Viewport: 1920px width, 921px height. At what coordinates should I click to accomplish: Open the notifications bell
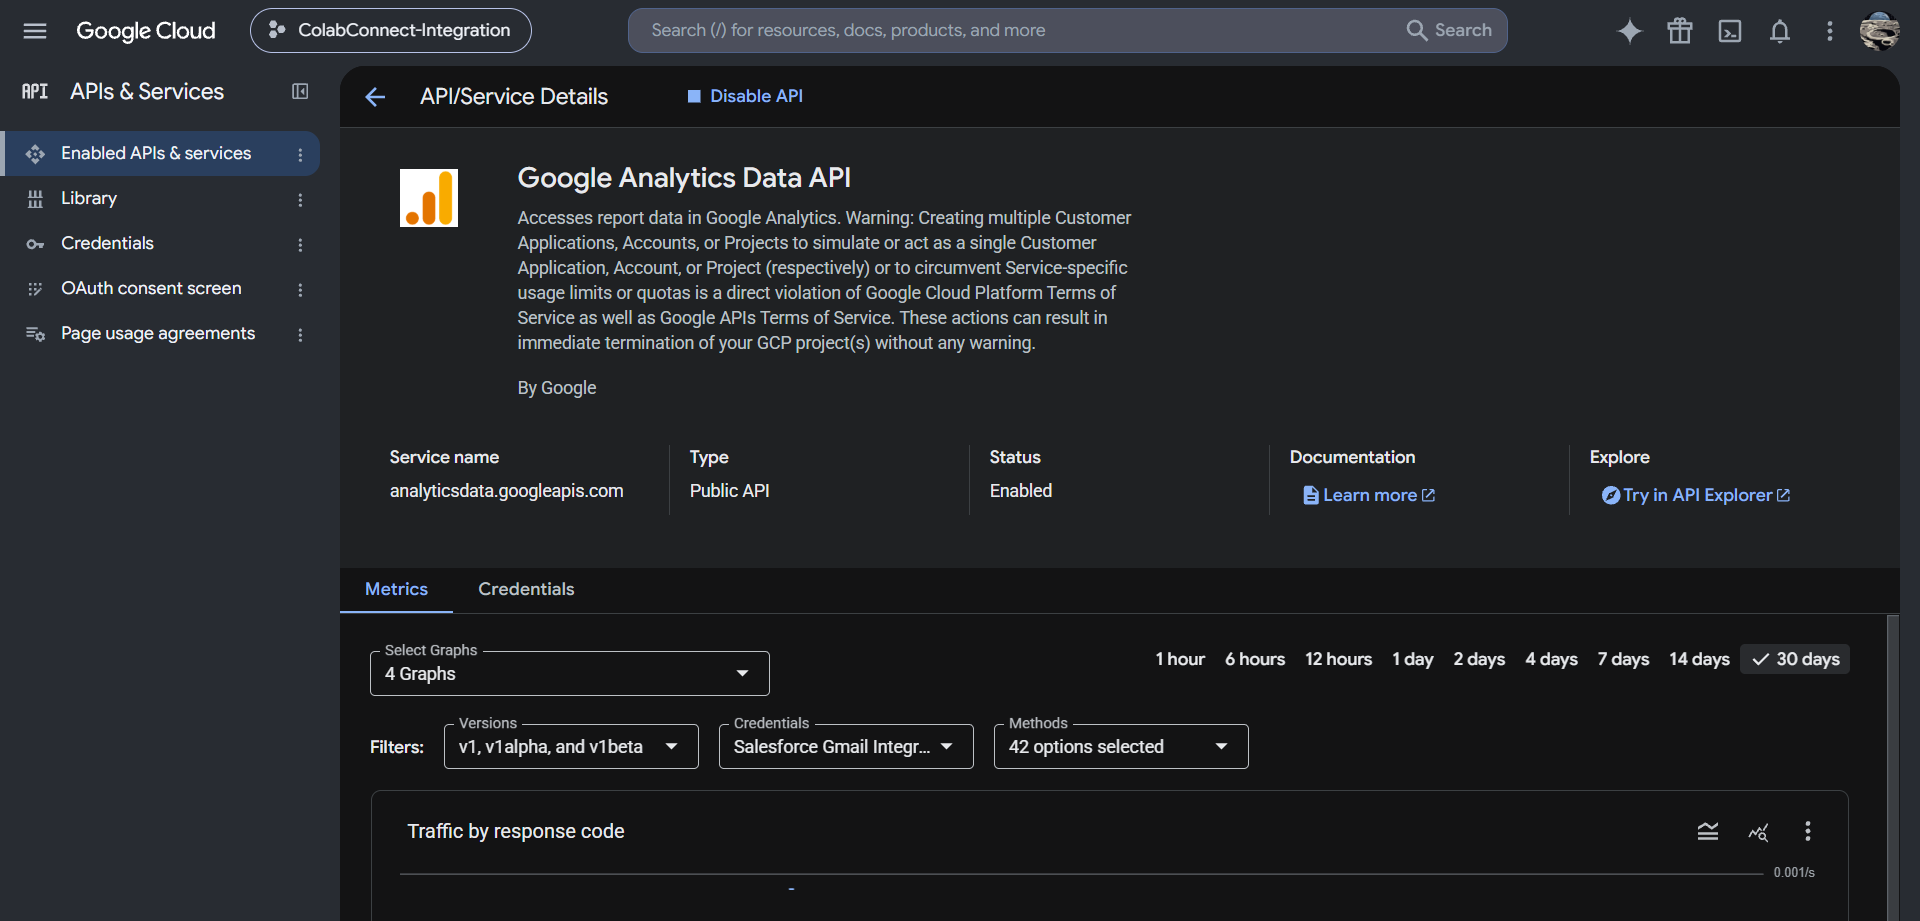1780,31
